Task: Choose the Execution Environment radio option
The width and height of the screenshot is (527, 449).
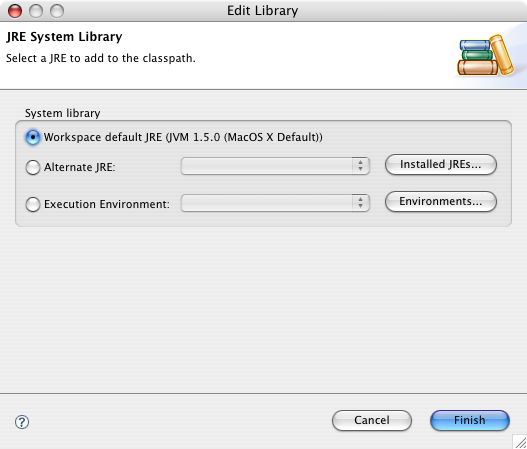Action: pyautogui.click(x=33, y=204)
